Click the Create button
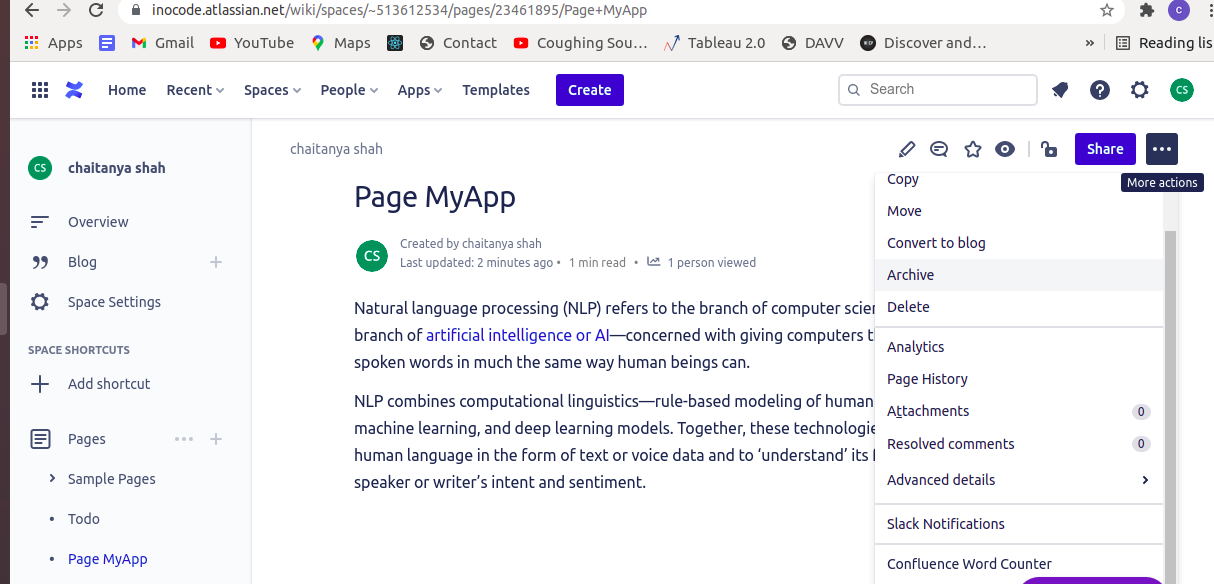Image resolution: width=1214 pixels, height=584 pixels. (x=590, y=90)
